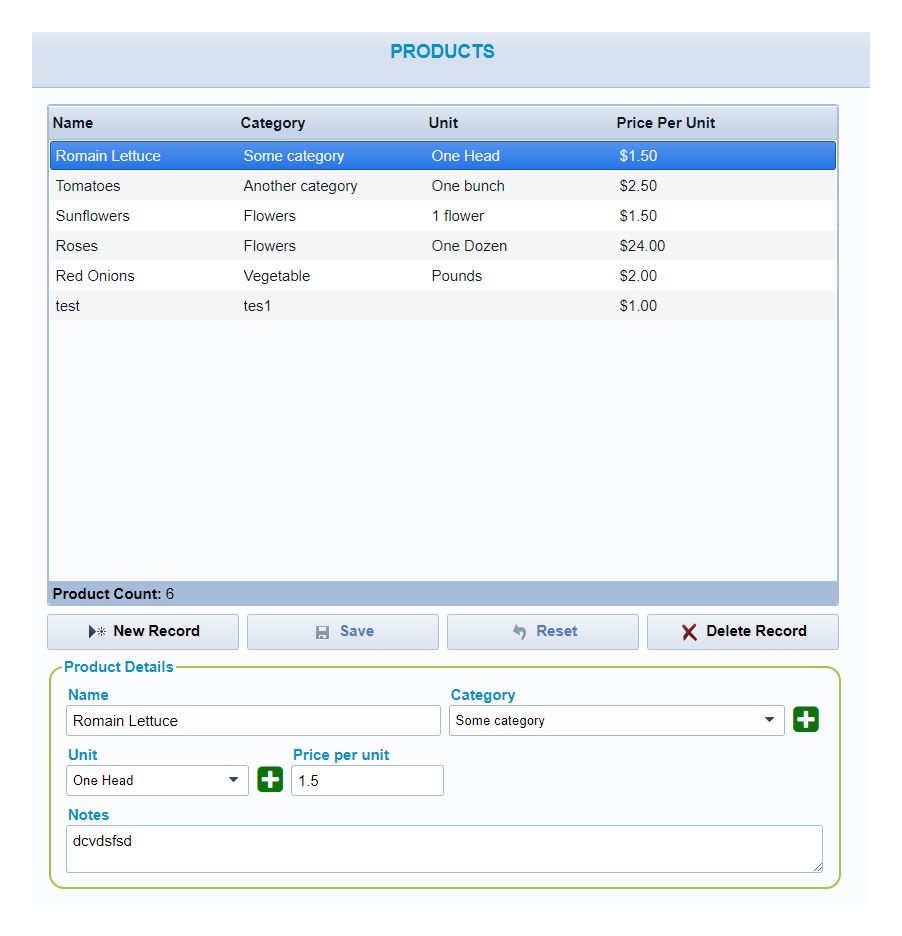This screenshot has width=902, height=936.
Task: Click the Product Count footer text
Action: pyautogui.click(x=113, y=594)
